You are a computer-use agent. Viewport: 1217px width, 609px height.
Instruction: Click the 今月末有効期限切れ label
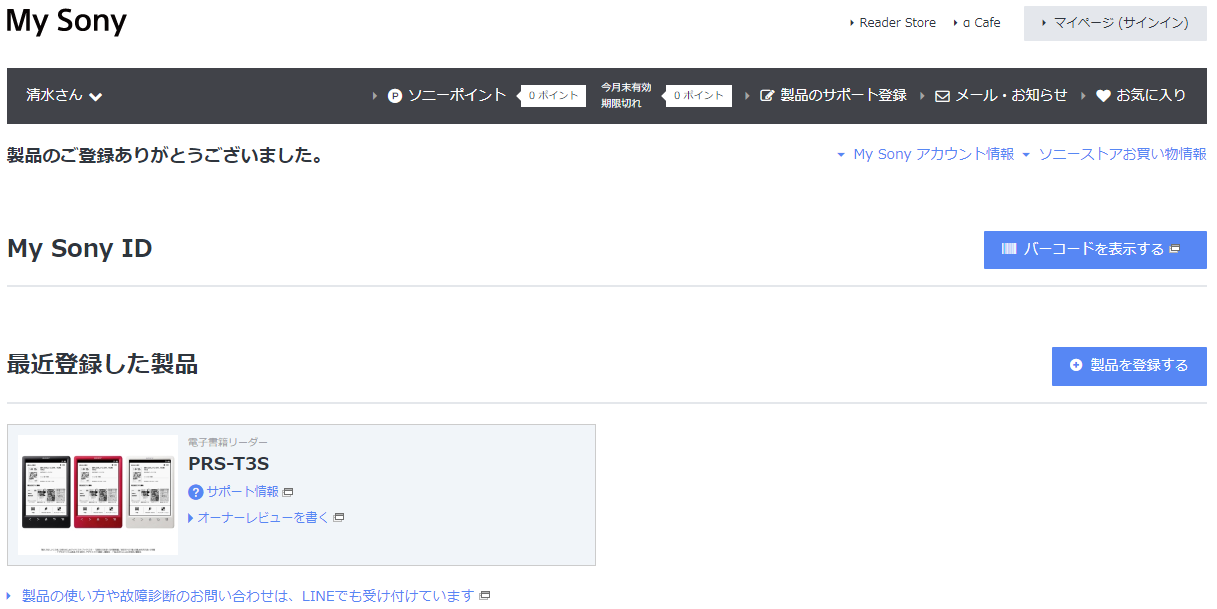click(x=626, y=96)
